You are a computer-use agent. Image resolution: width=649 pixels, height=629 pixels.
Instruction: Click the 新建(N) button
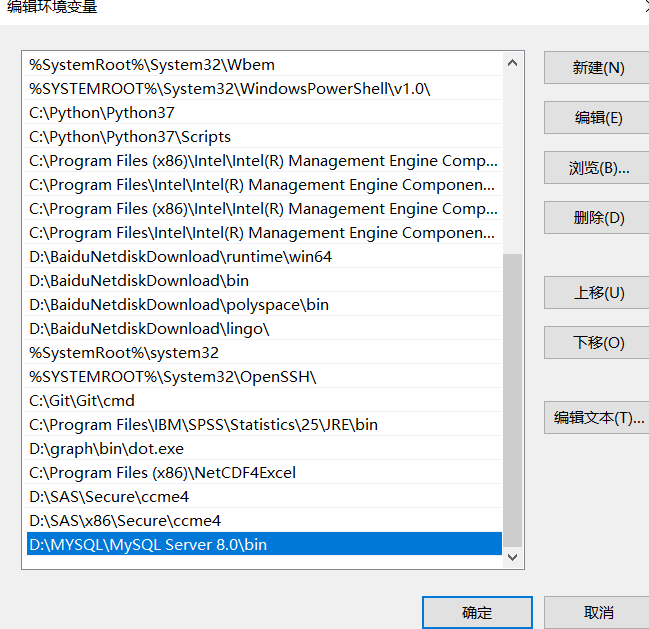597,67
